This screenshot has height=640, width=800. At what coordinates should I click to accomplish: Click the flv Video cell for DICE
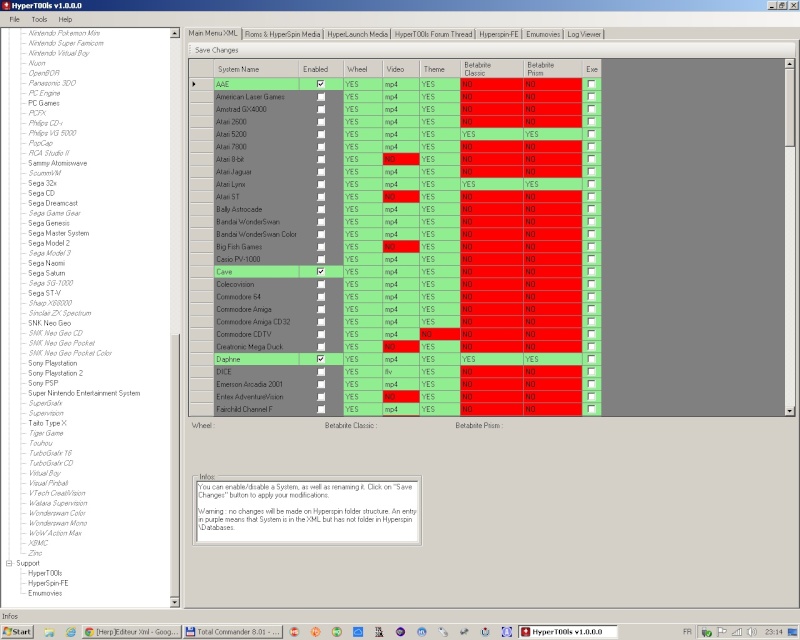click(401, 372)
